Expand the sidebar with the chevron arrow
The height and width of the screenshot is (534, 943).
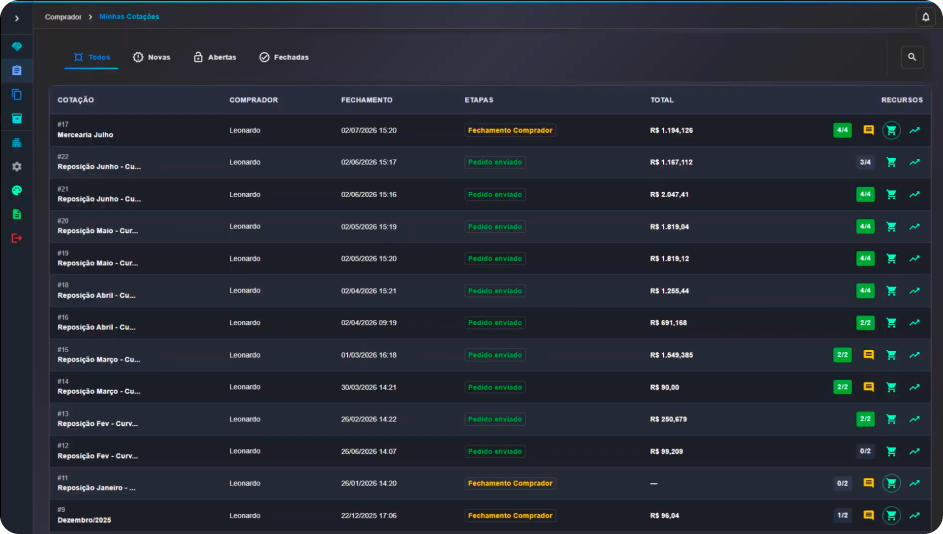[17, 19]
